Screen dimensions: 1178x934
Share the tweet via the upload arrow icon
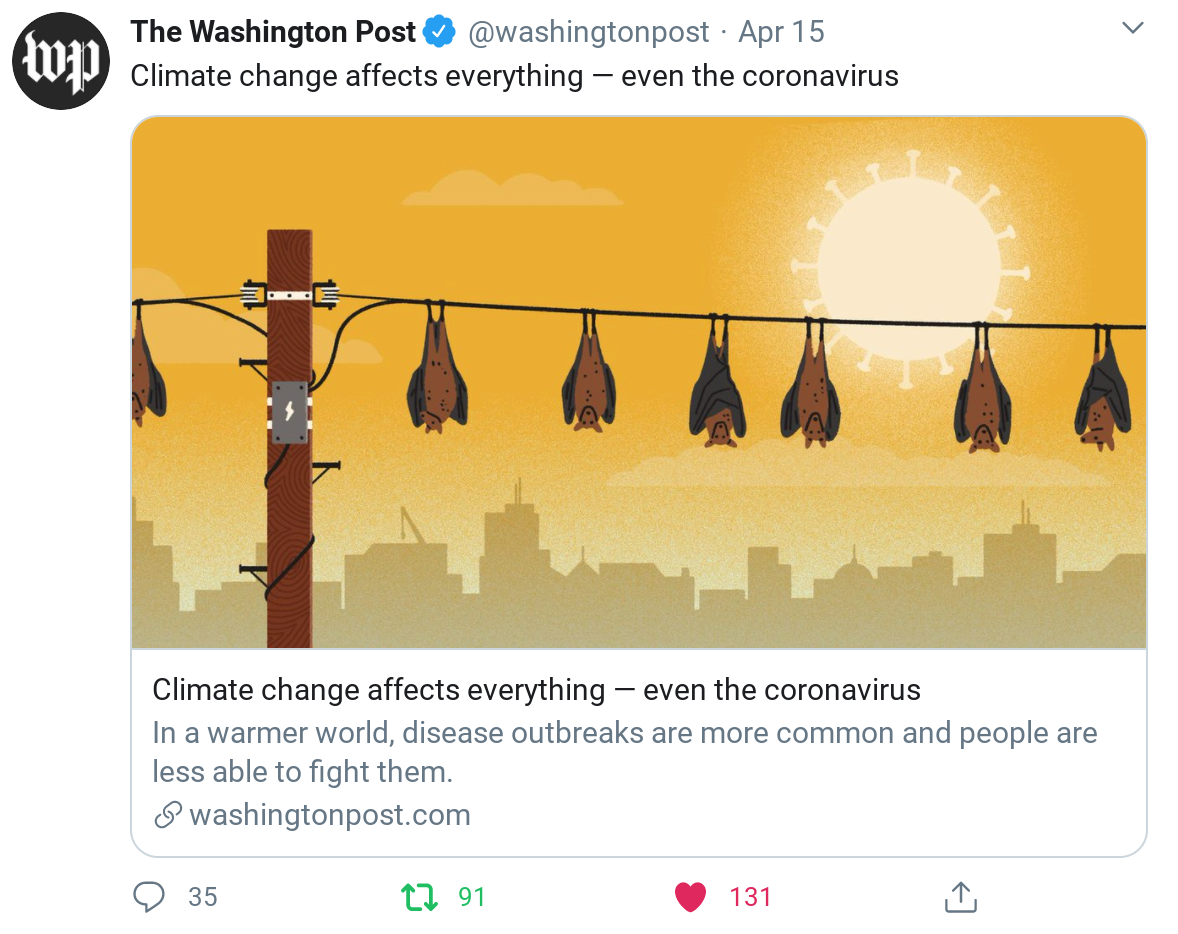click(960, 896)
